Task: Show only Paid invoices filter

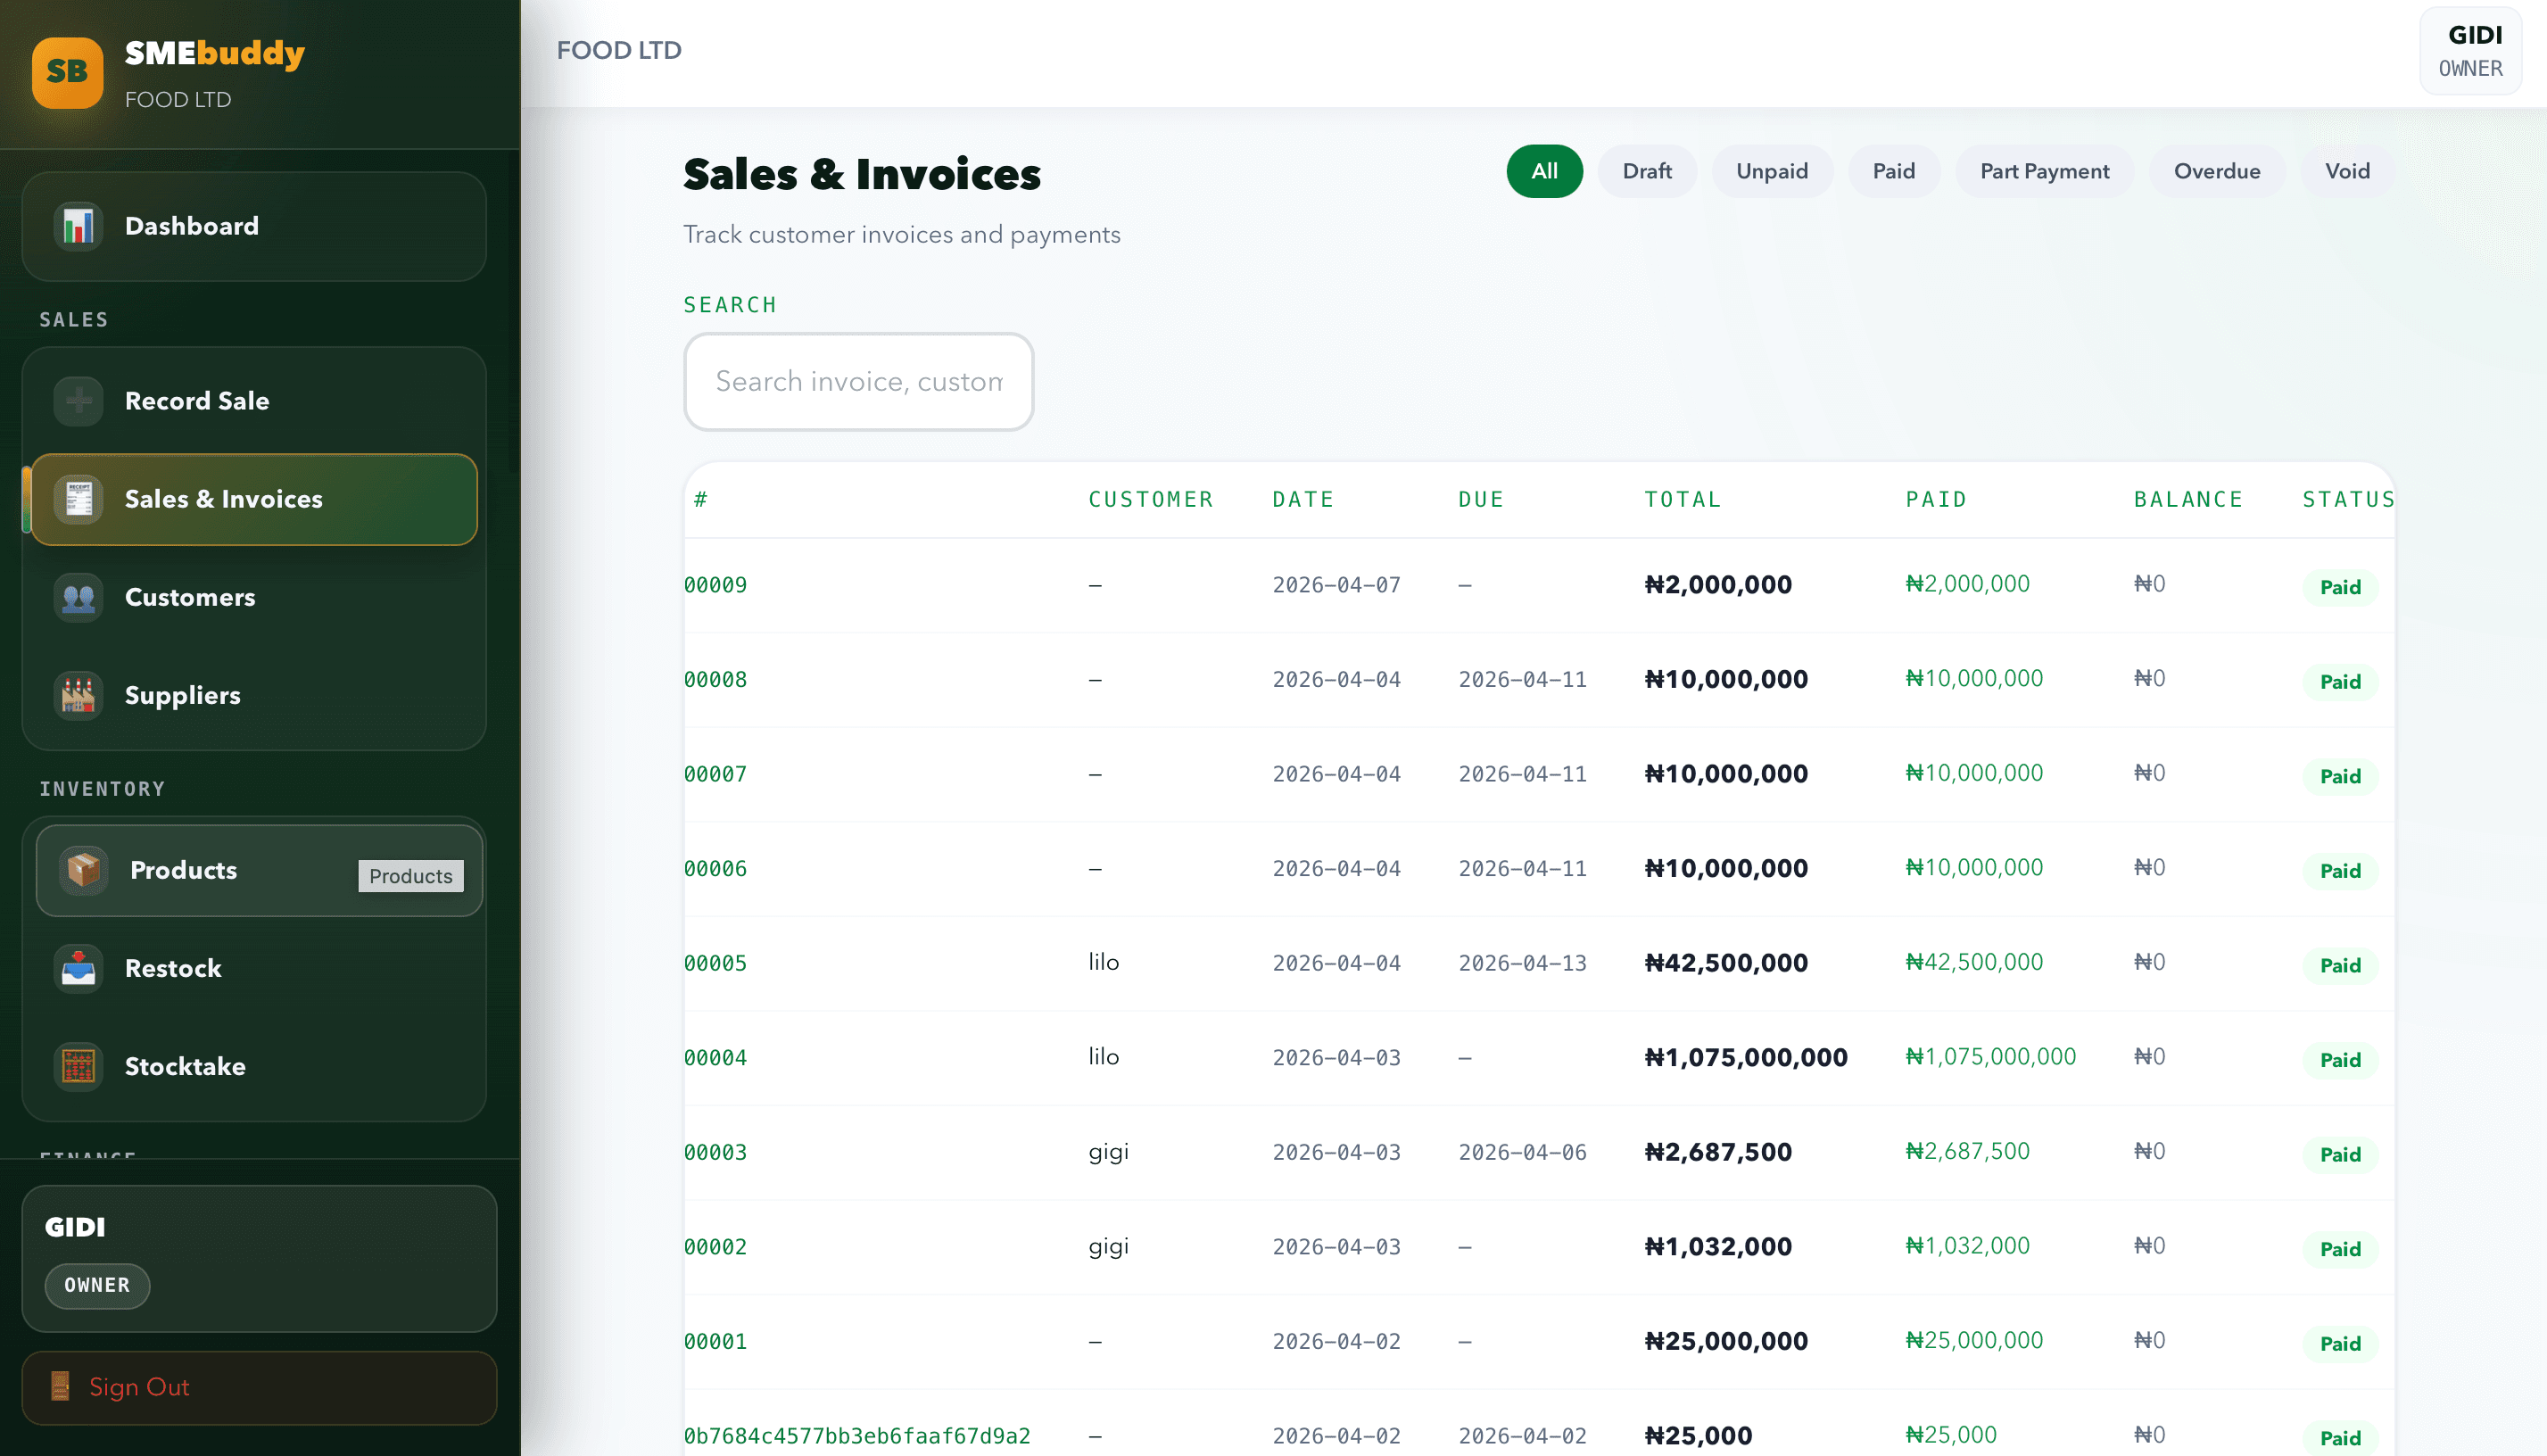Action: pos(1893,171)
